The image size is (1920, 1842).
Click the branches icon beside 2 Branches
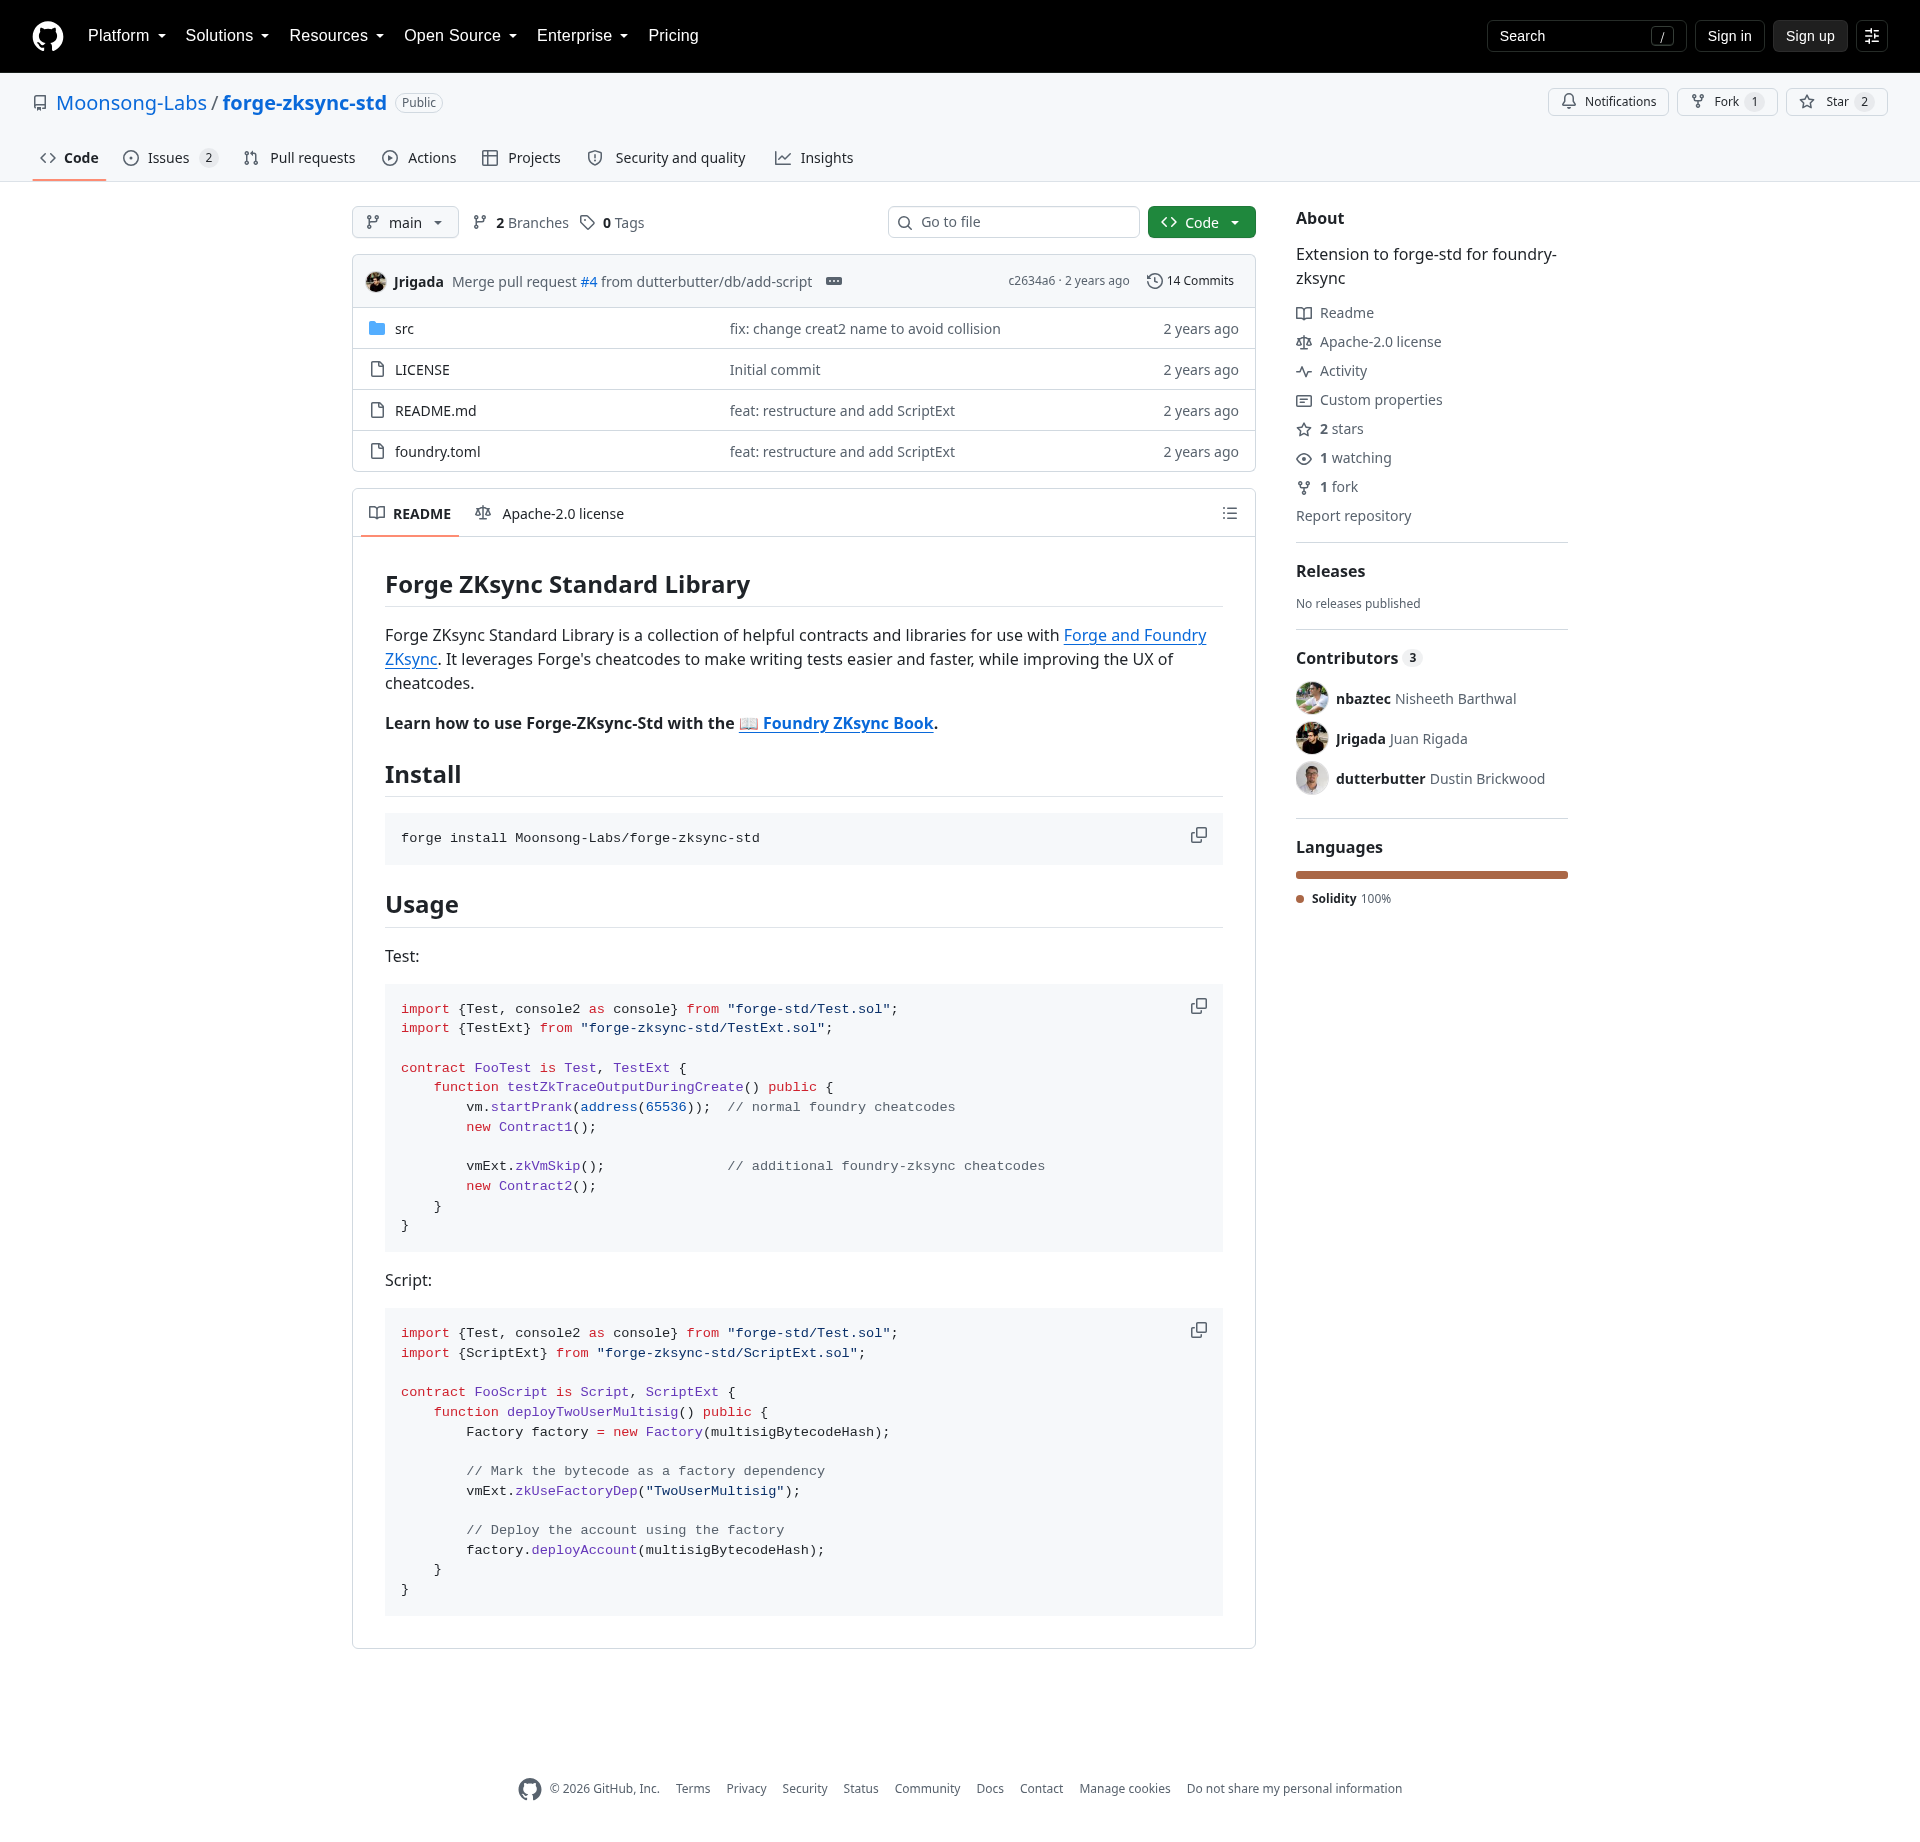tap(480, 222)
